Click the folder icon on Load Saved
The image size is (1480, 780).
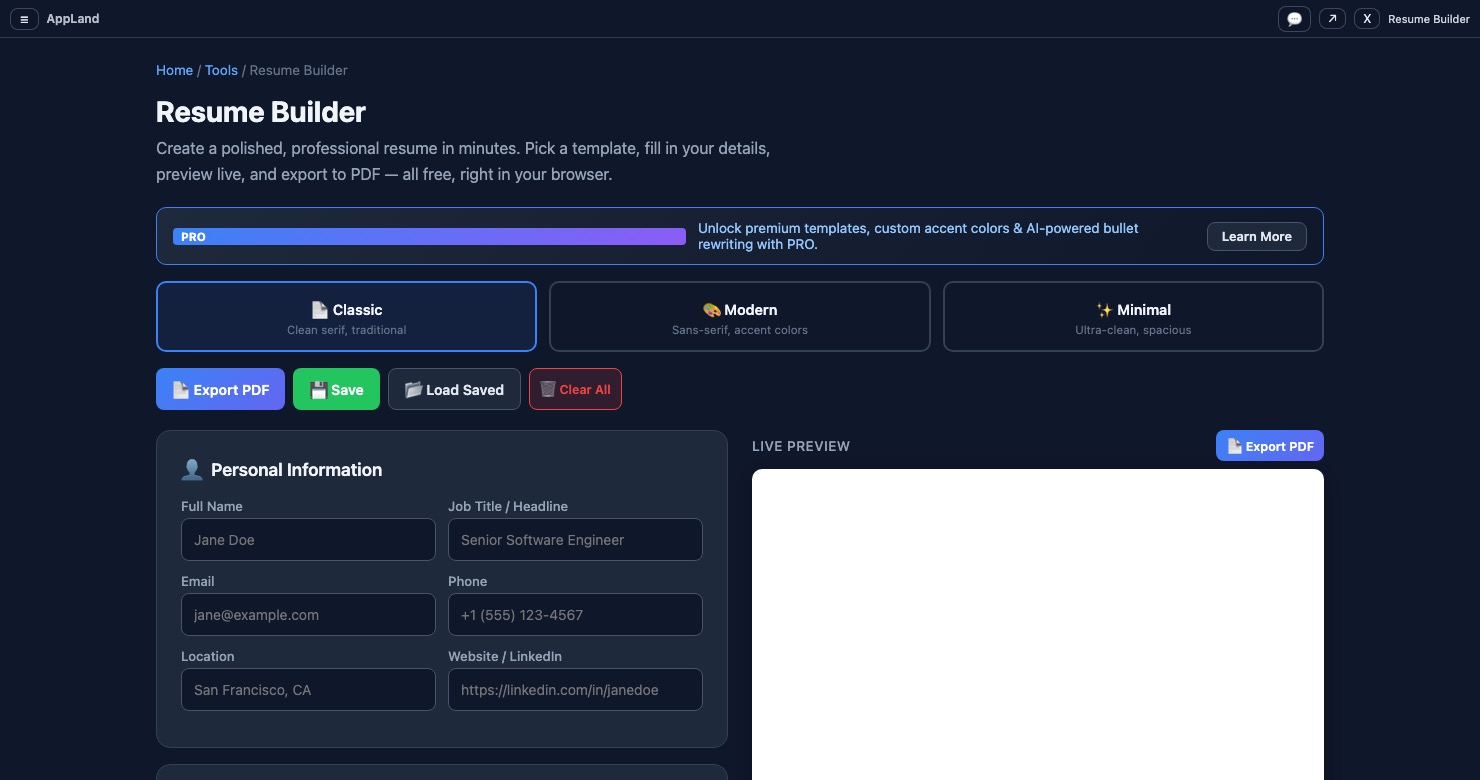click(x=413, y=389)
